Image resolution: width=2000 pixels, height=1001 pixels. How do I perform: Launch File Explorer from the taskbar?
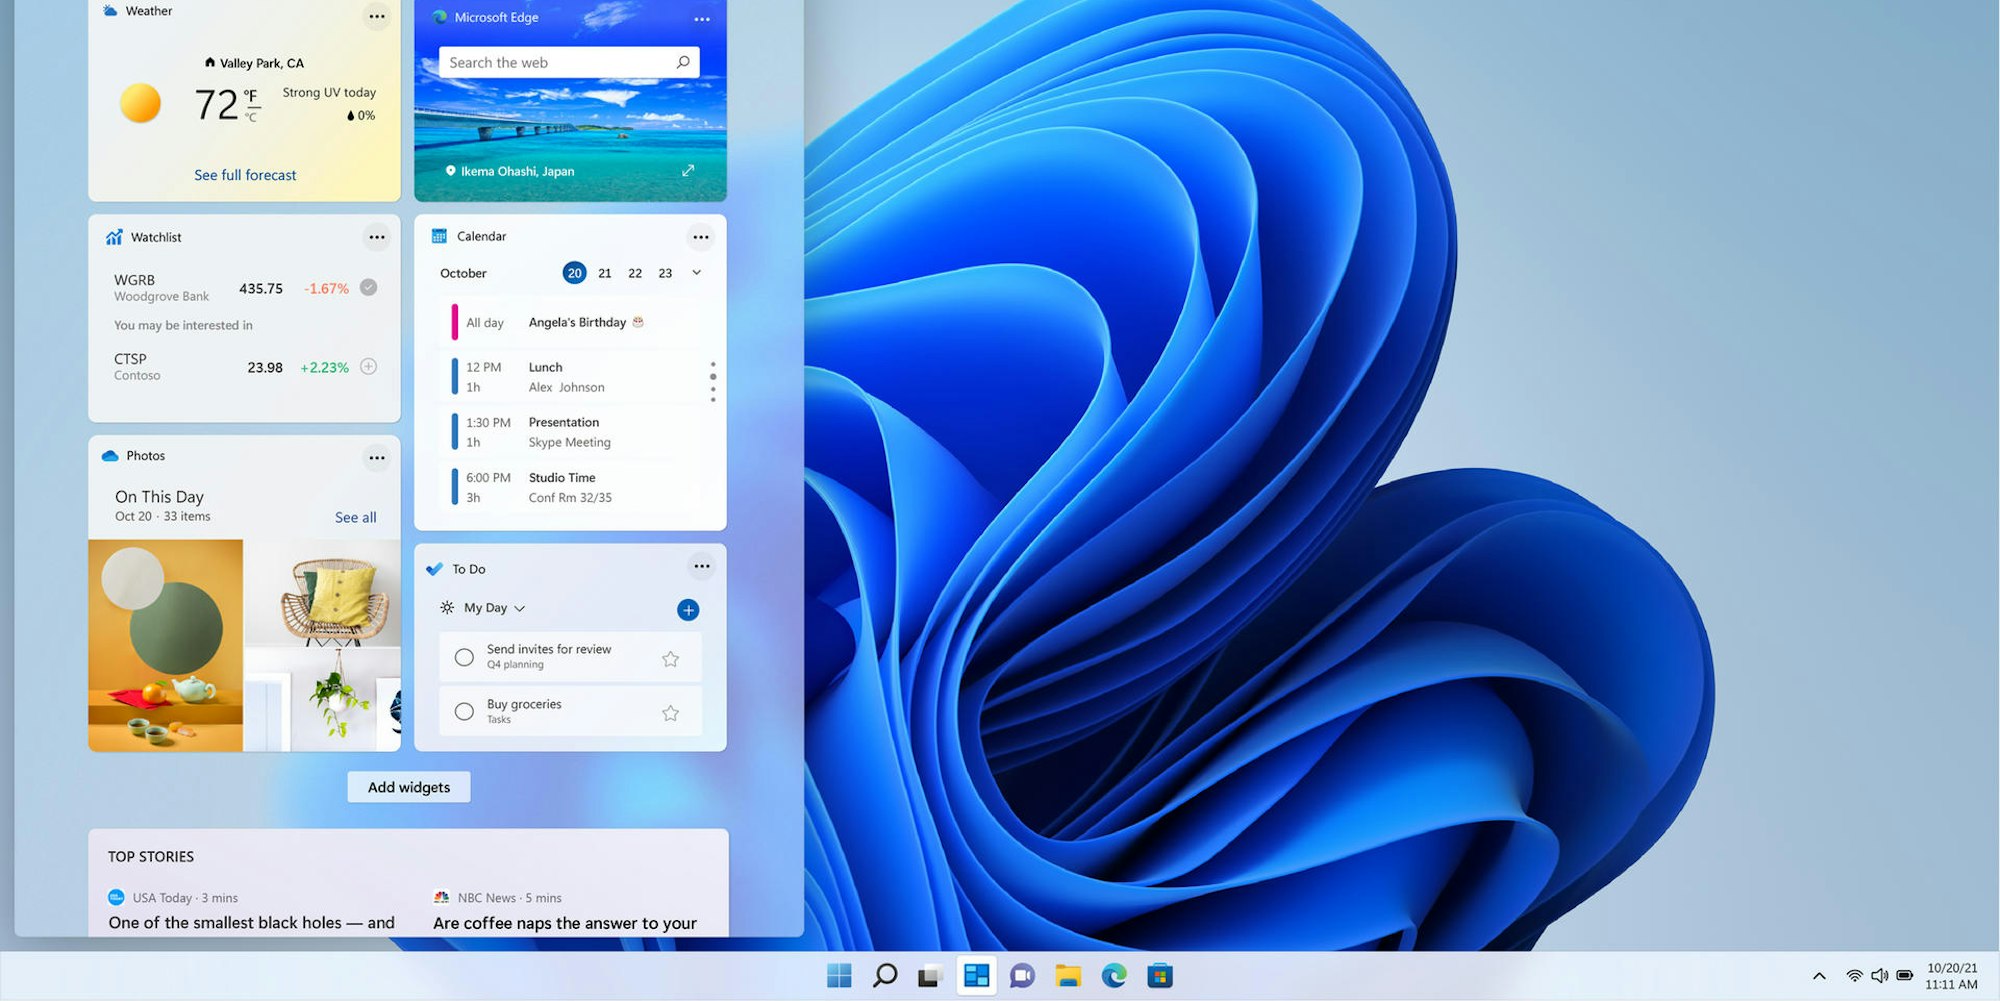pos(1068,976)
